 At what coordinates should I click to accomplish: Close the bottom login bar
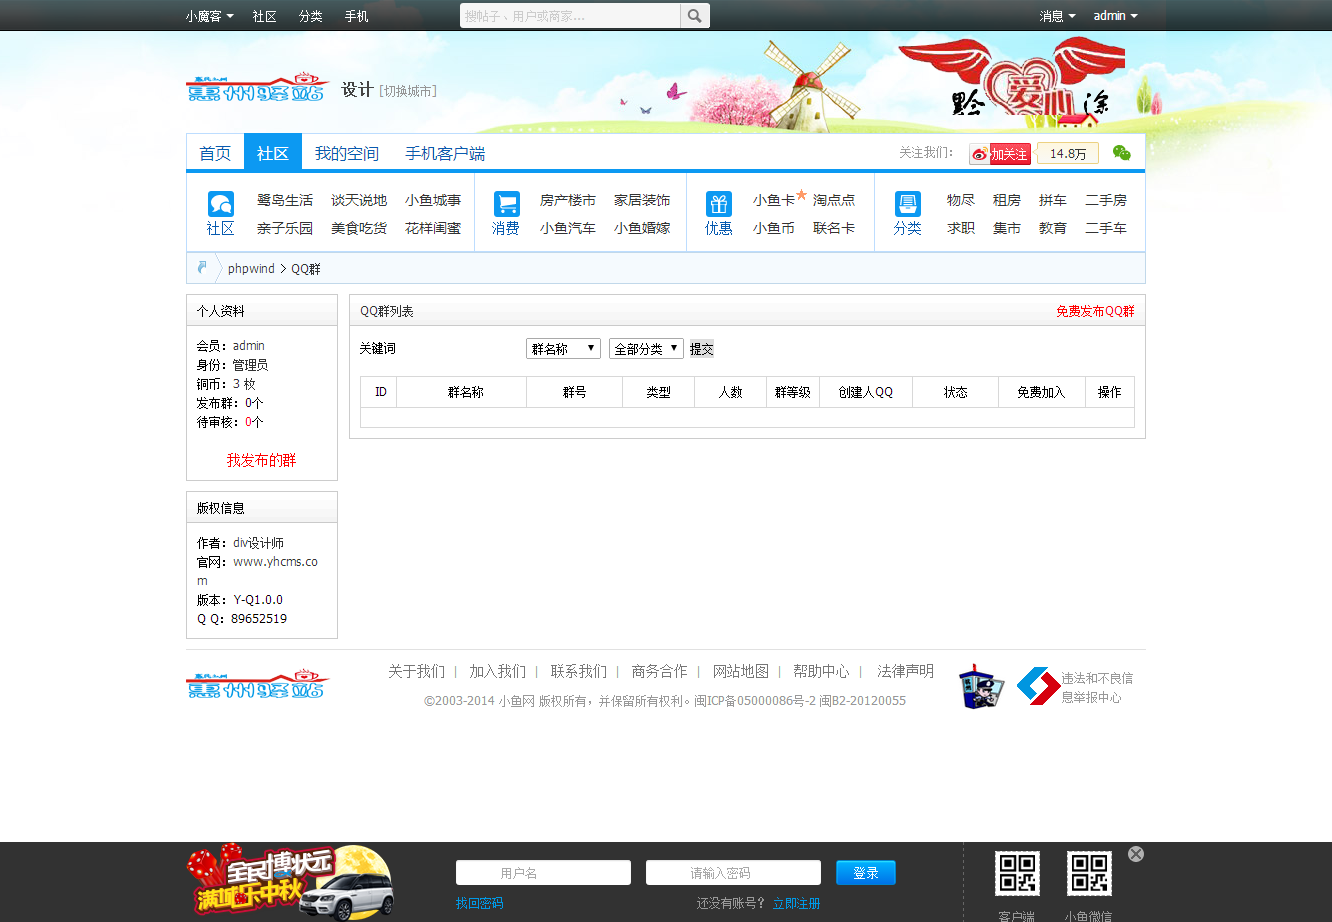point(1136,854)
